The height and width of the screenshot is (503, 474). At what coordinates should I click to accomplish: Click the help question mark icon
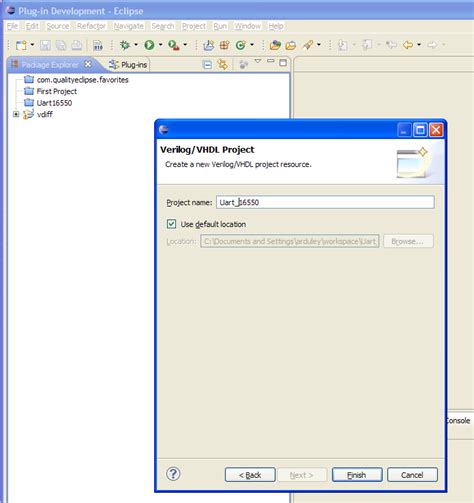click(x=173, y=474)
